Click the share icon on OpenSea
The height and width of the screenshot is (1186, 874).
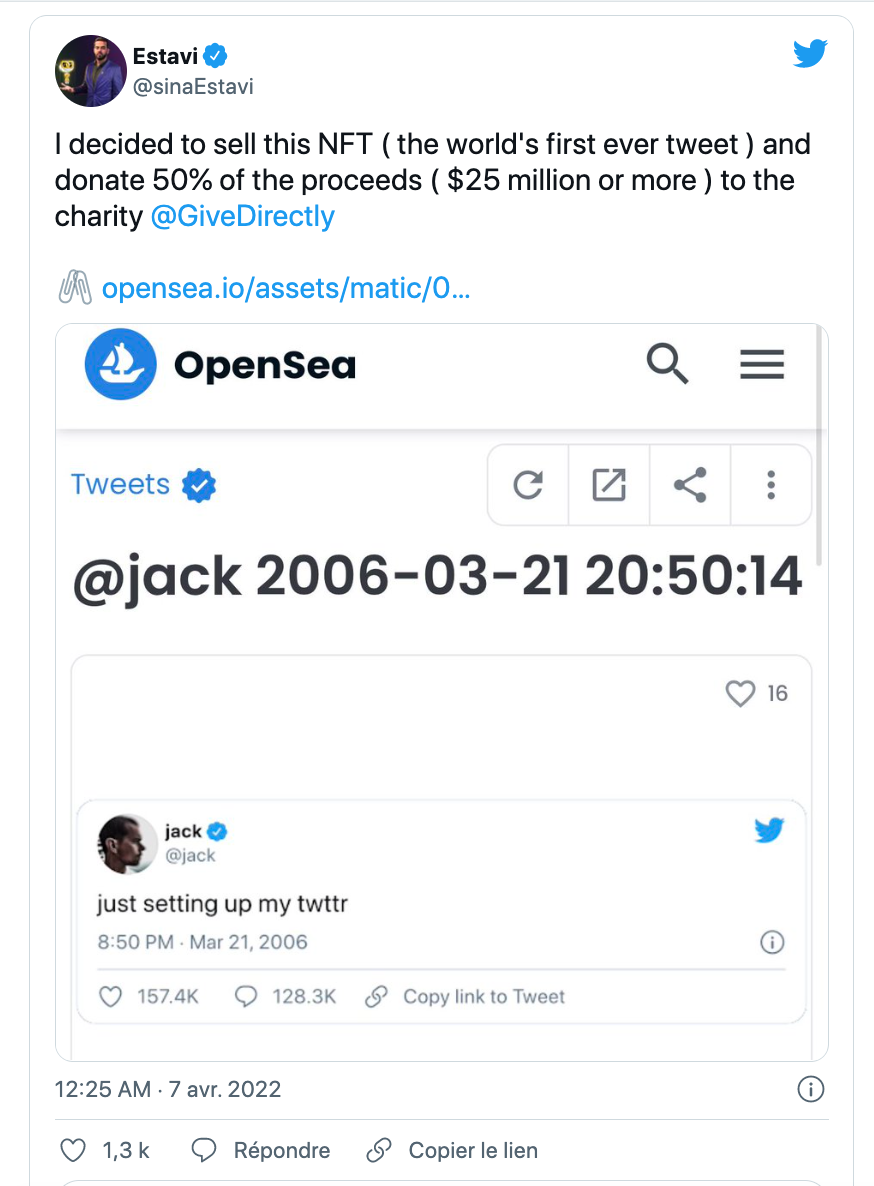[x=690, y=486]
